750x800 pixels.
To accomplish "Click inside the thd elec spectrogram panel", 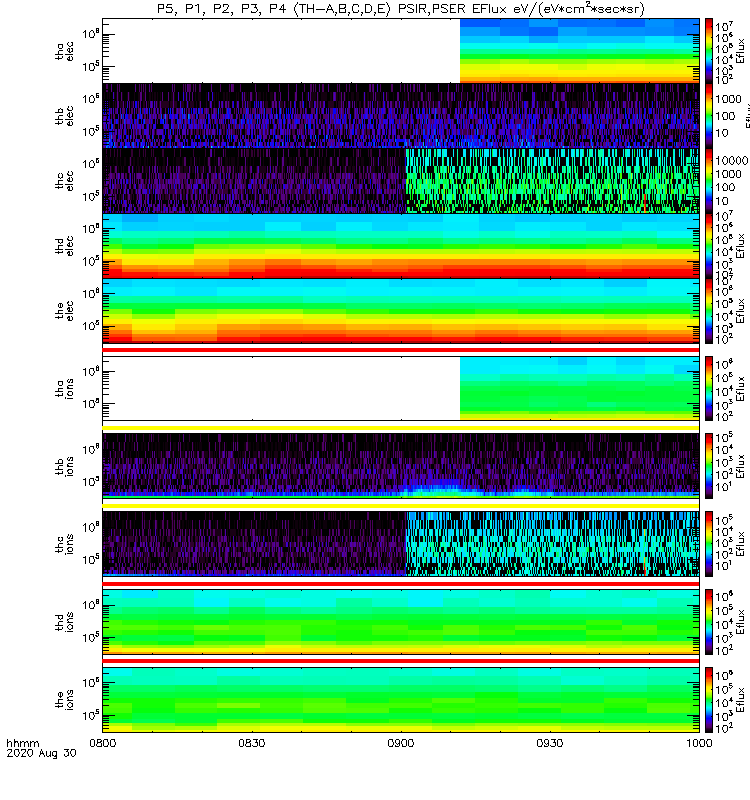I will [401, 245].
